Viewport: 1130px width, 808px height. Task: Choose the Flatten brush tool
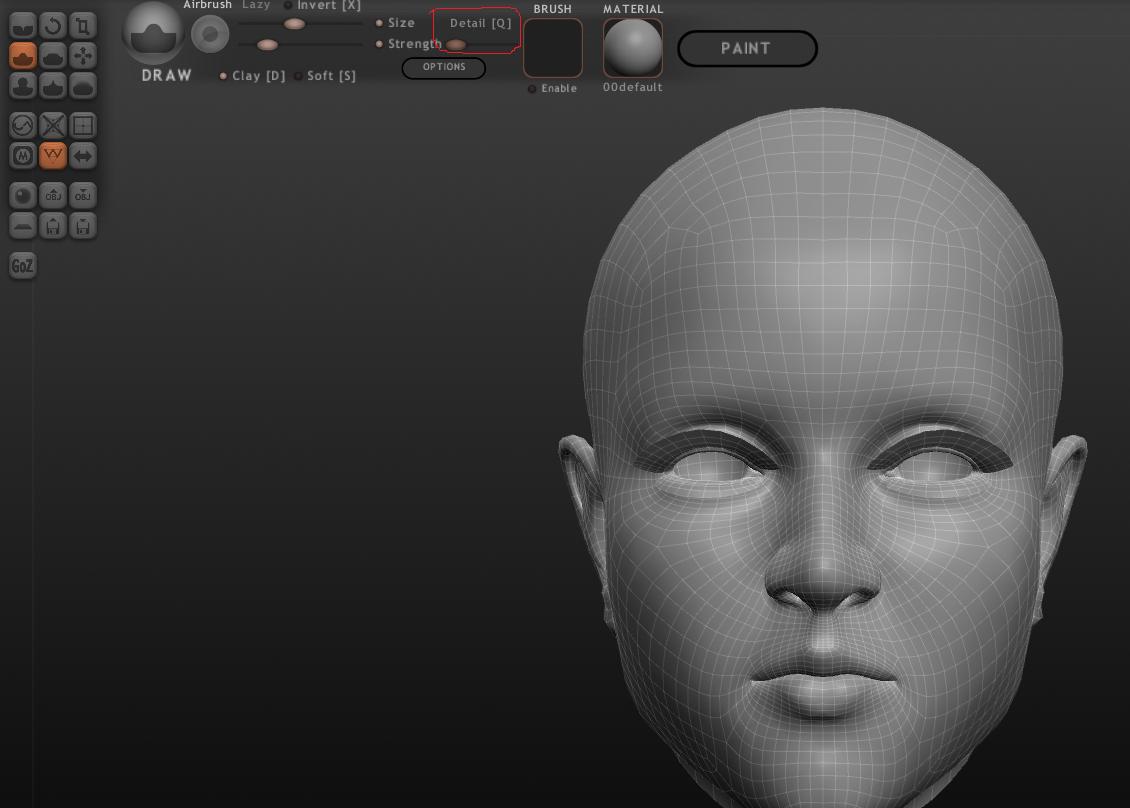53,56
